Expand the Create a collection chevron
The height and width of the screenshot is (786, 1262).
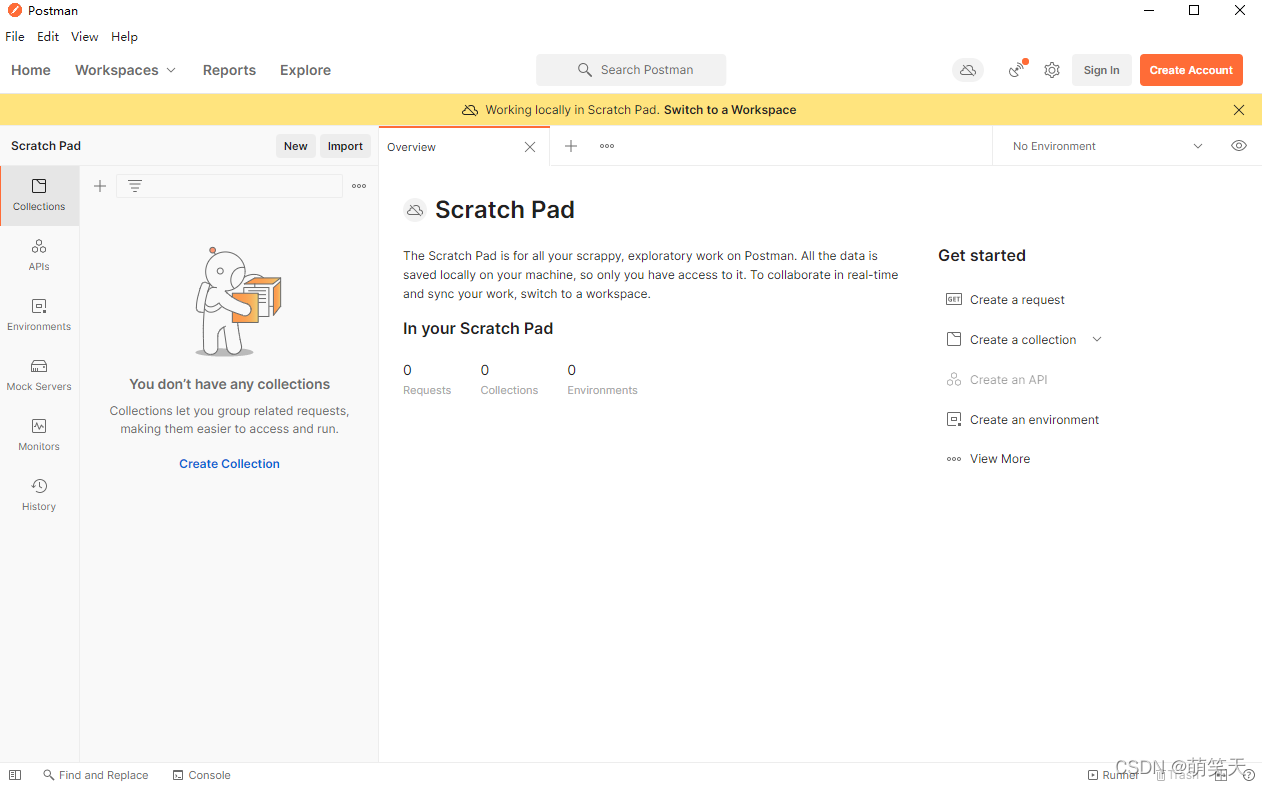[1097, 339]
